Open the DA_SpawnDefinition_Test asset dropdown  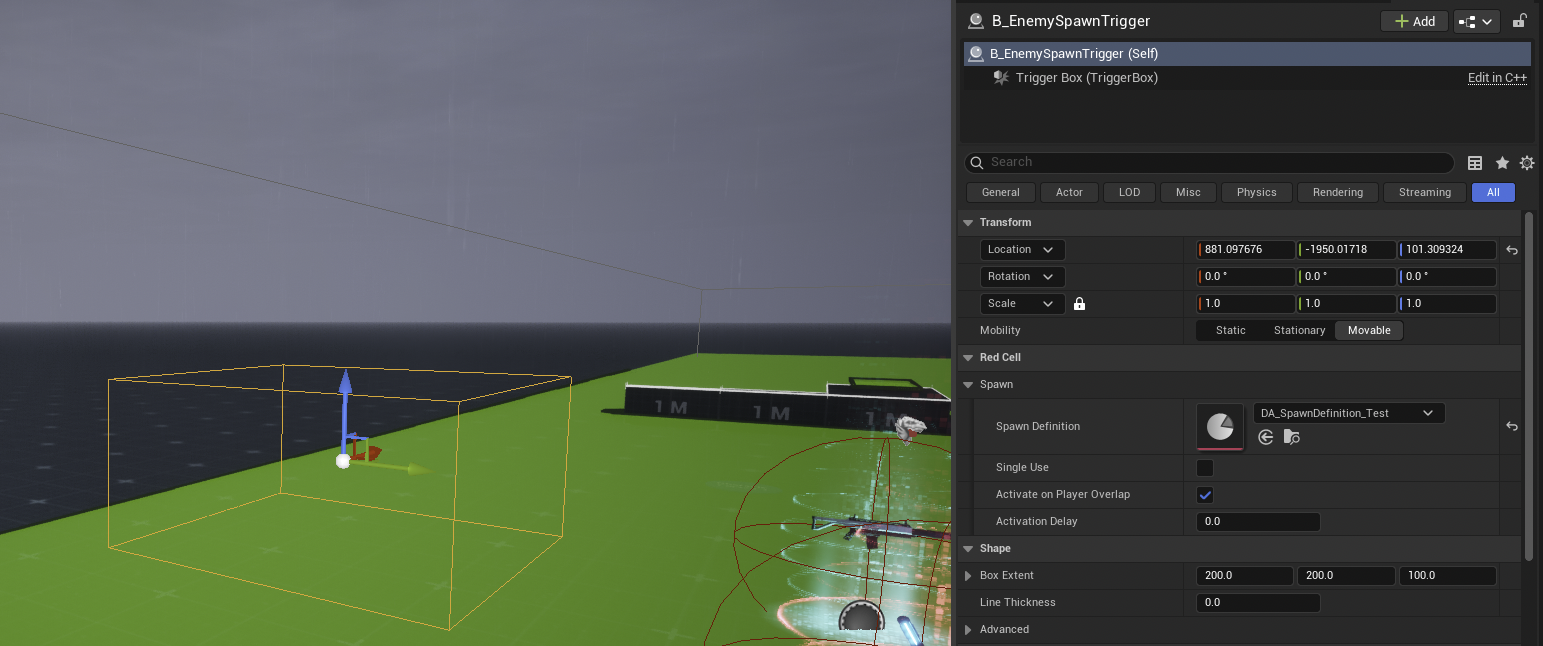(1348, 413)
